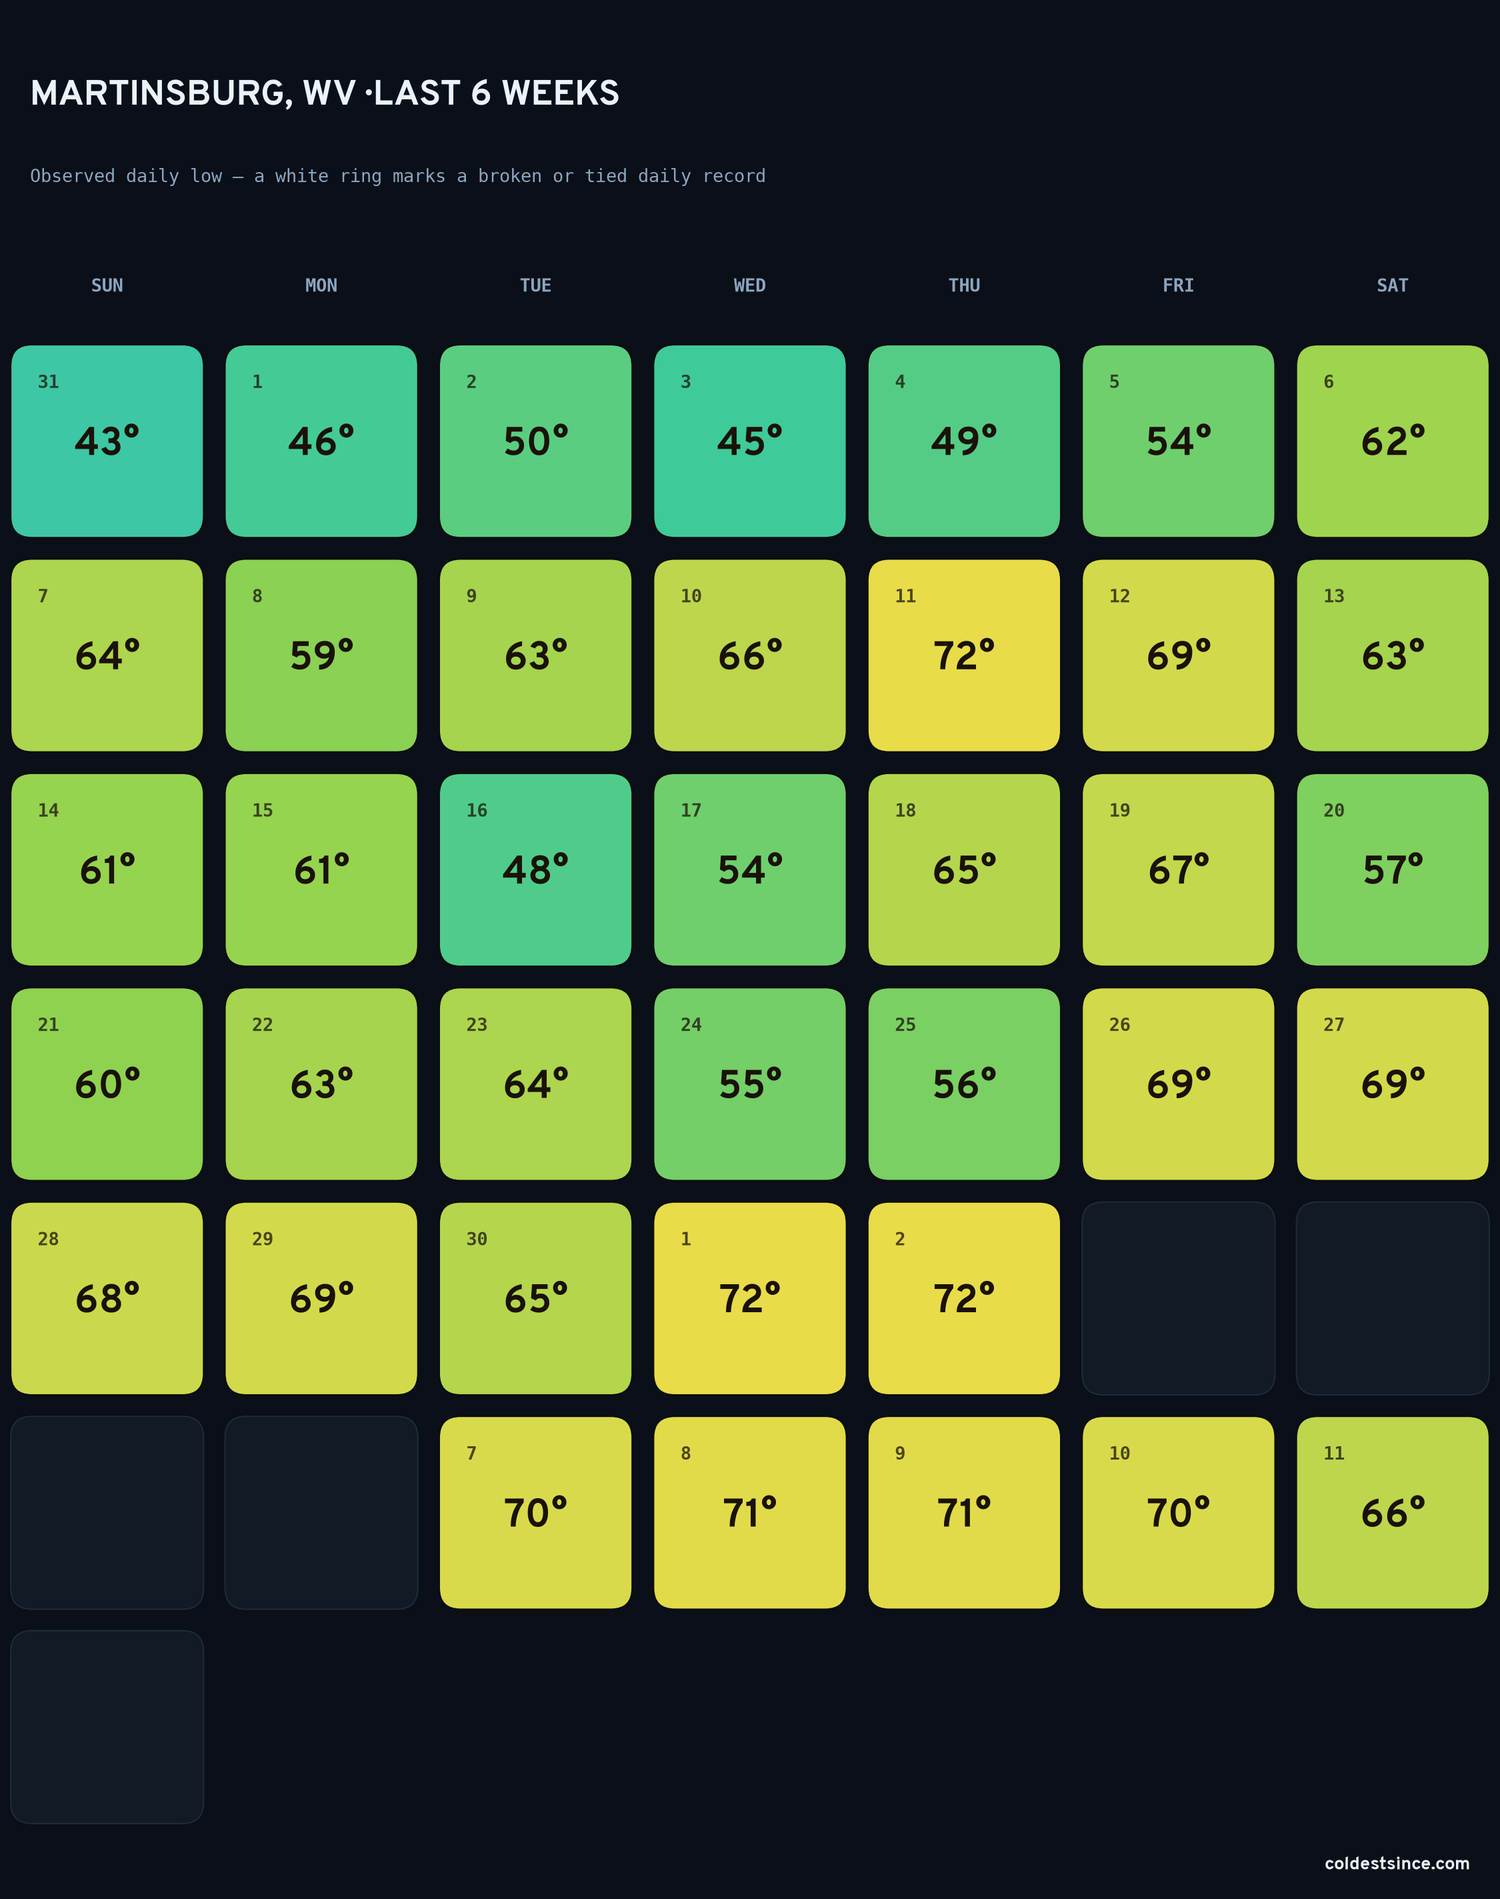The height and width of the screenshot is (1899, 1500).
Task: Select the Wednesday 1 tile showing 72° in row five
Action: point(750,1298)
